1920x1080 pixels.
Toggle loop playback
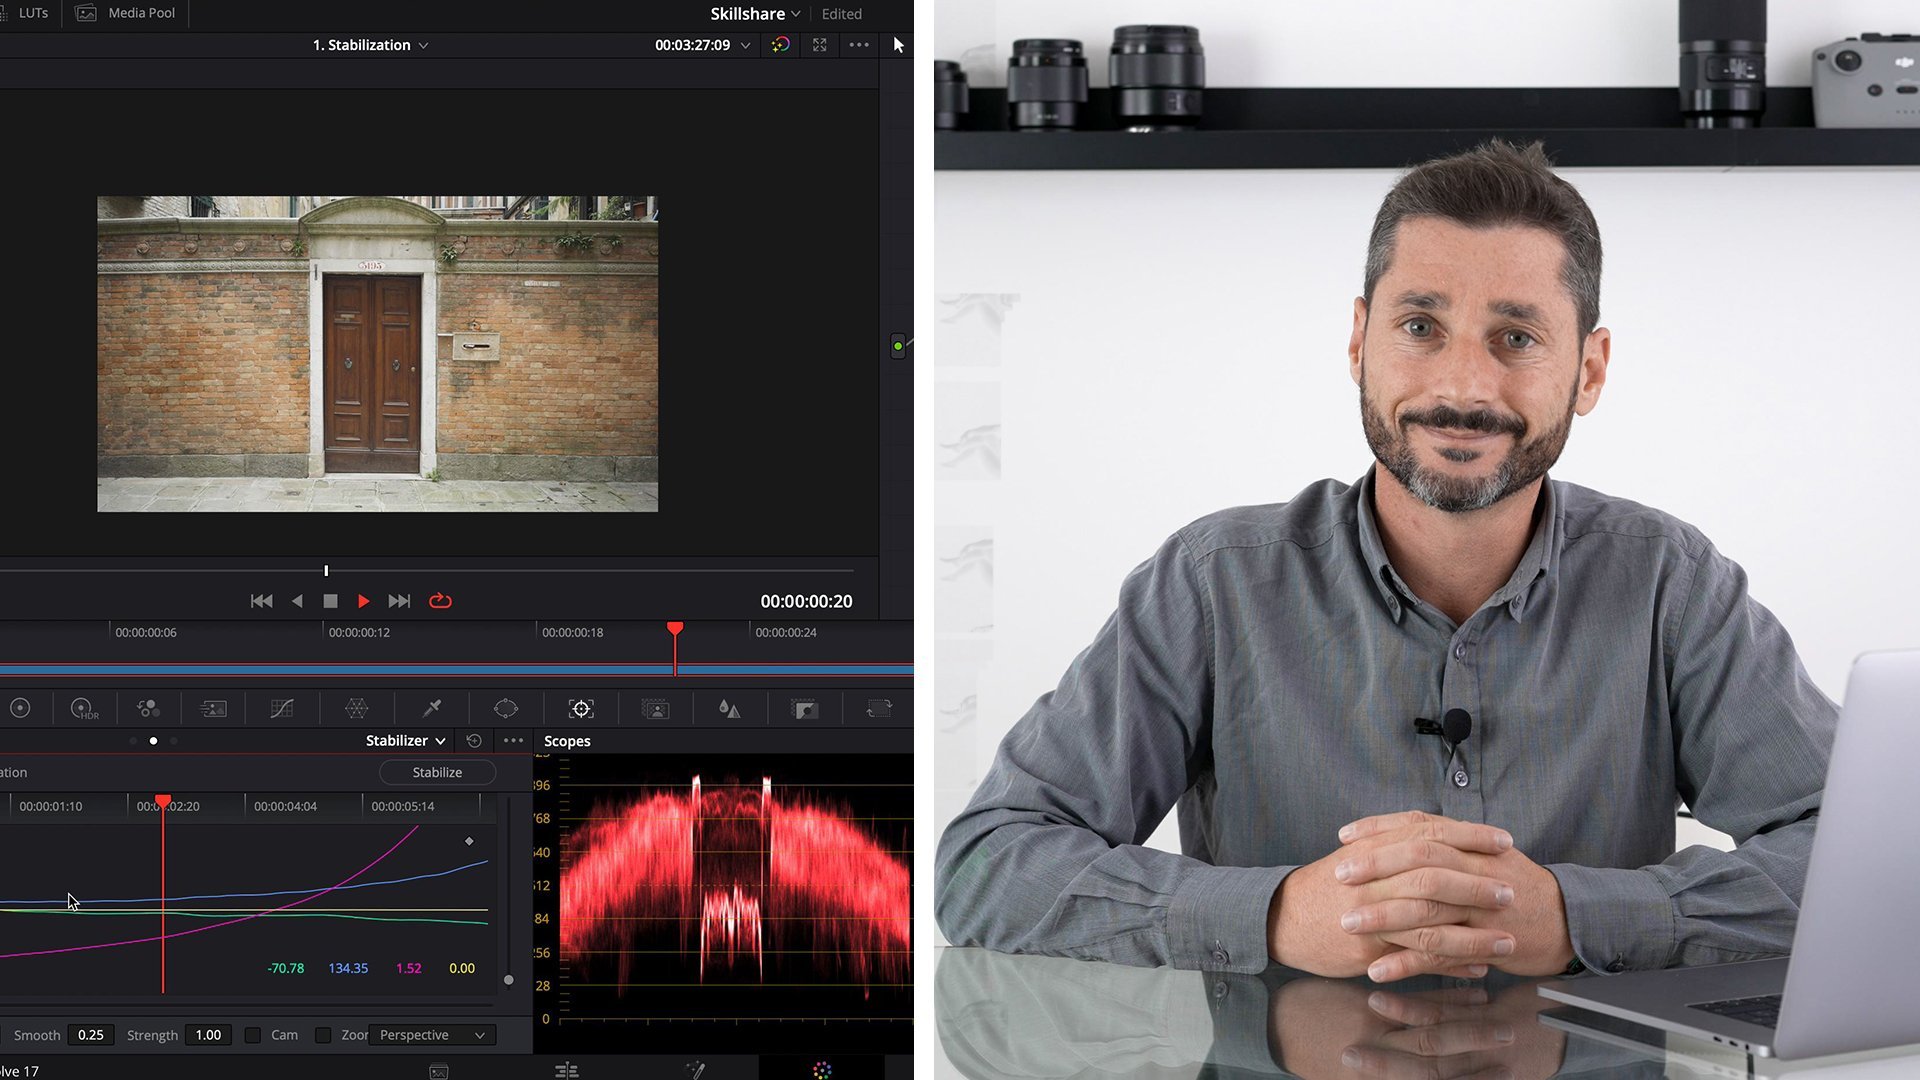[x=440, y=601]
